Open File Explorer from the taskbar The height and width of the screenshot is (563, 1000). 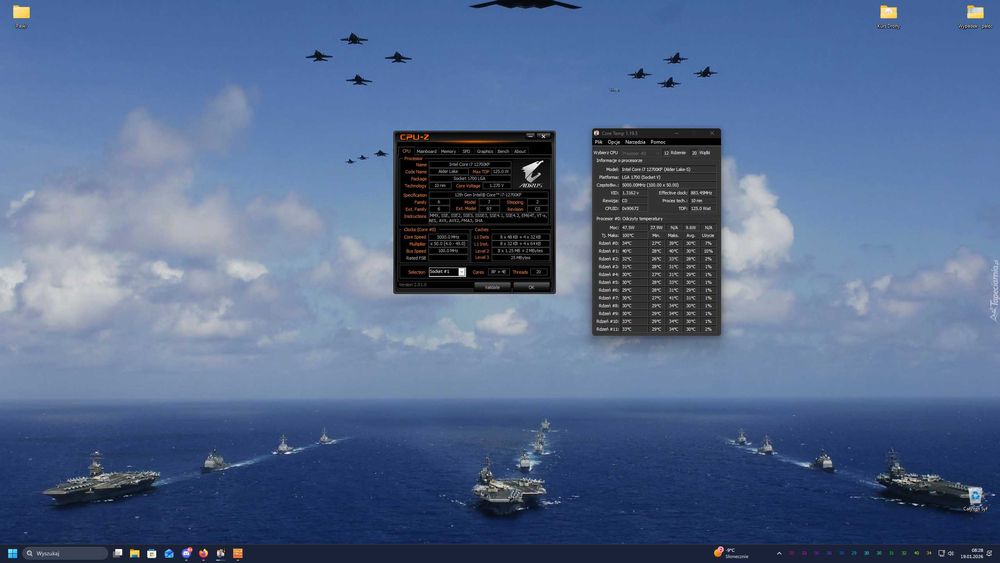point(135,553)
